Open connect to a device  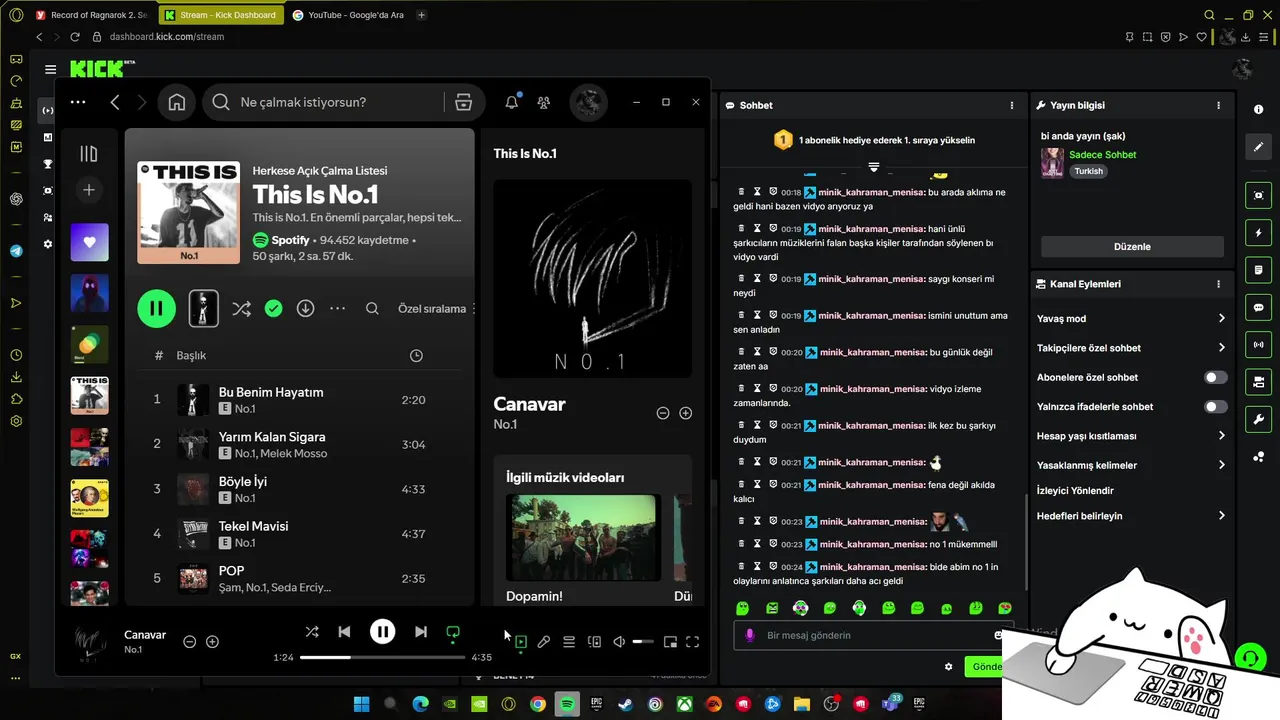pyautogui.click(x=594, y=642)
